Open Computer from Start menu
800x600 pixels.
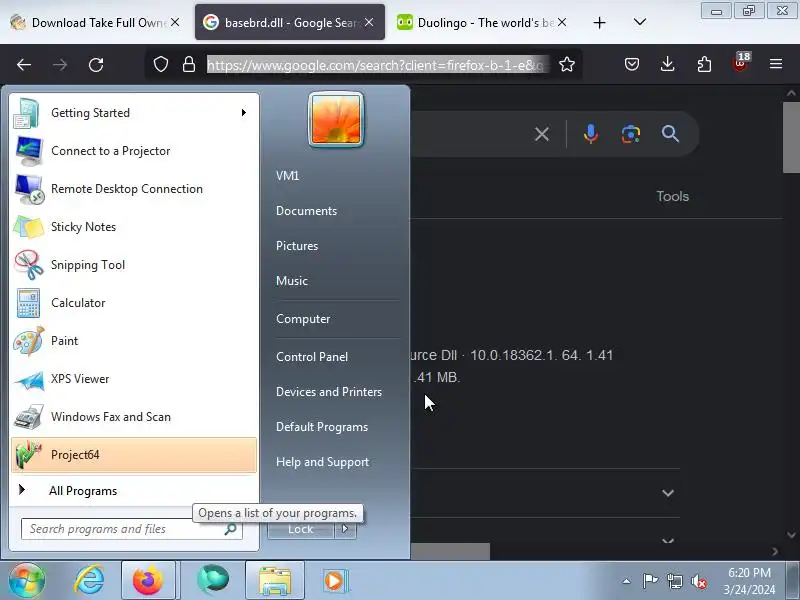tap(303, 319)
